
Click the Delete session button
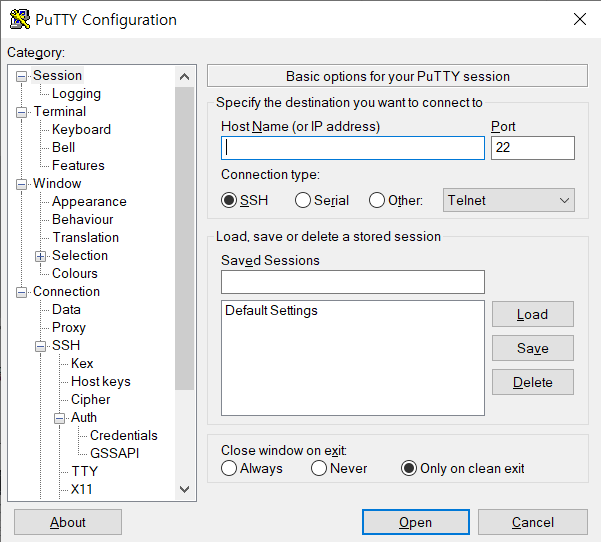(532, 382)
